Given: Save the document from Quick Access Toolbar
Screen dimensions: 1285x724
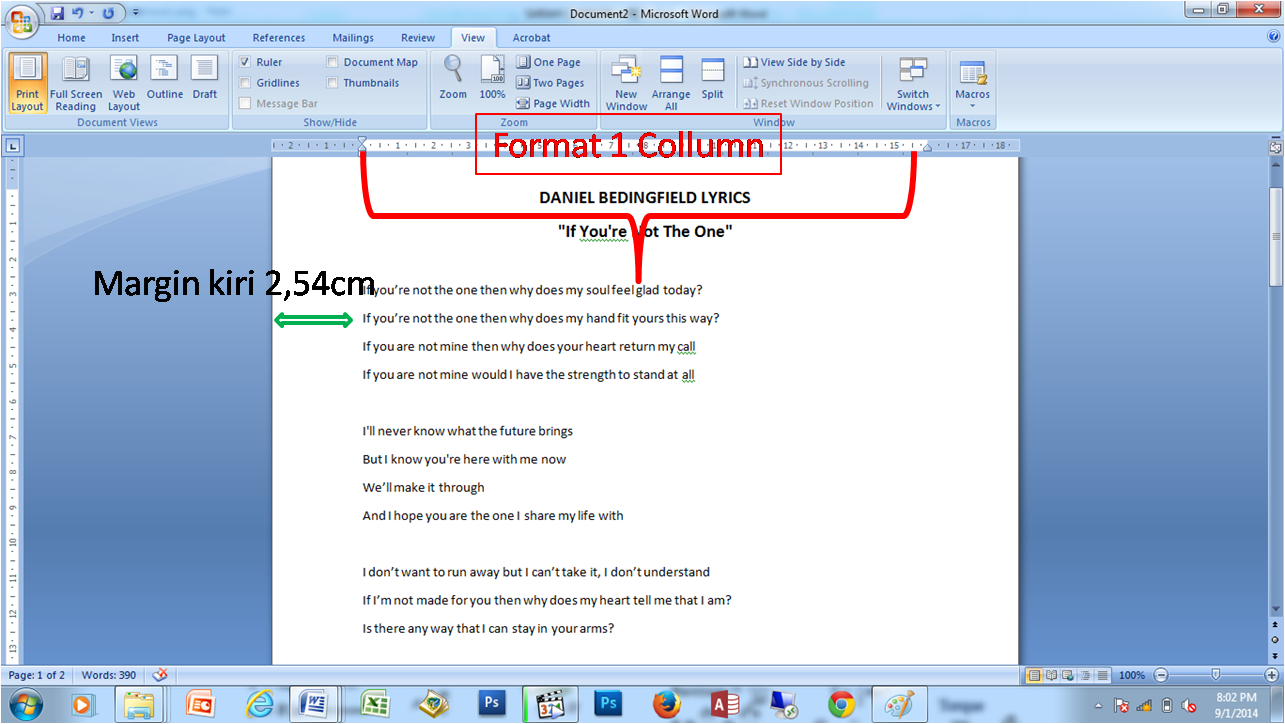Looking at the screenshot, I should coord(57,14).
